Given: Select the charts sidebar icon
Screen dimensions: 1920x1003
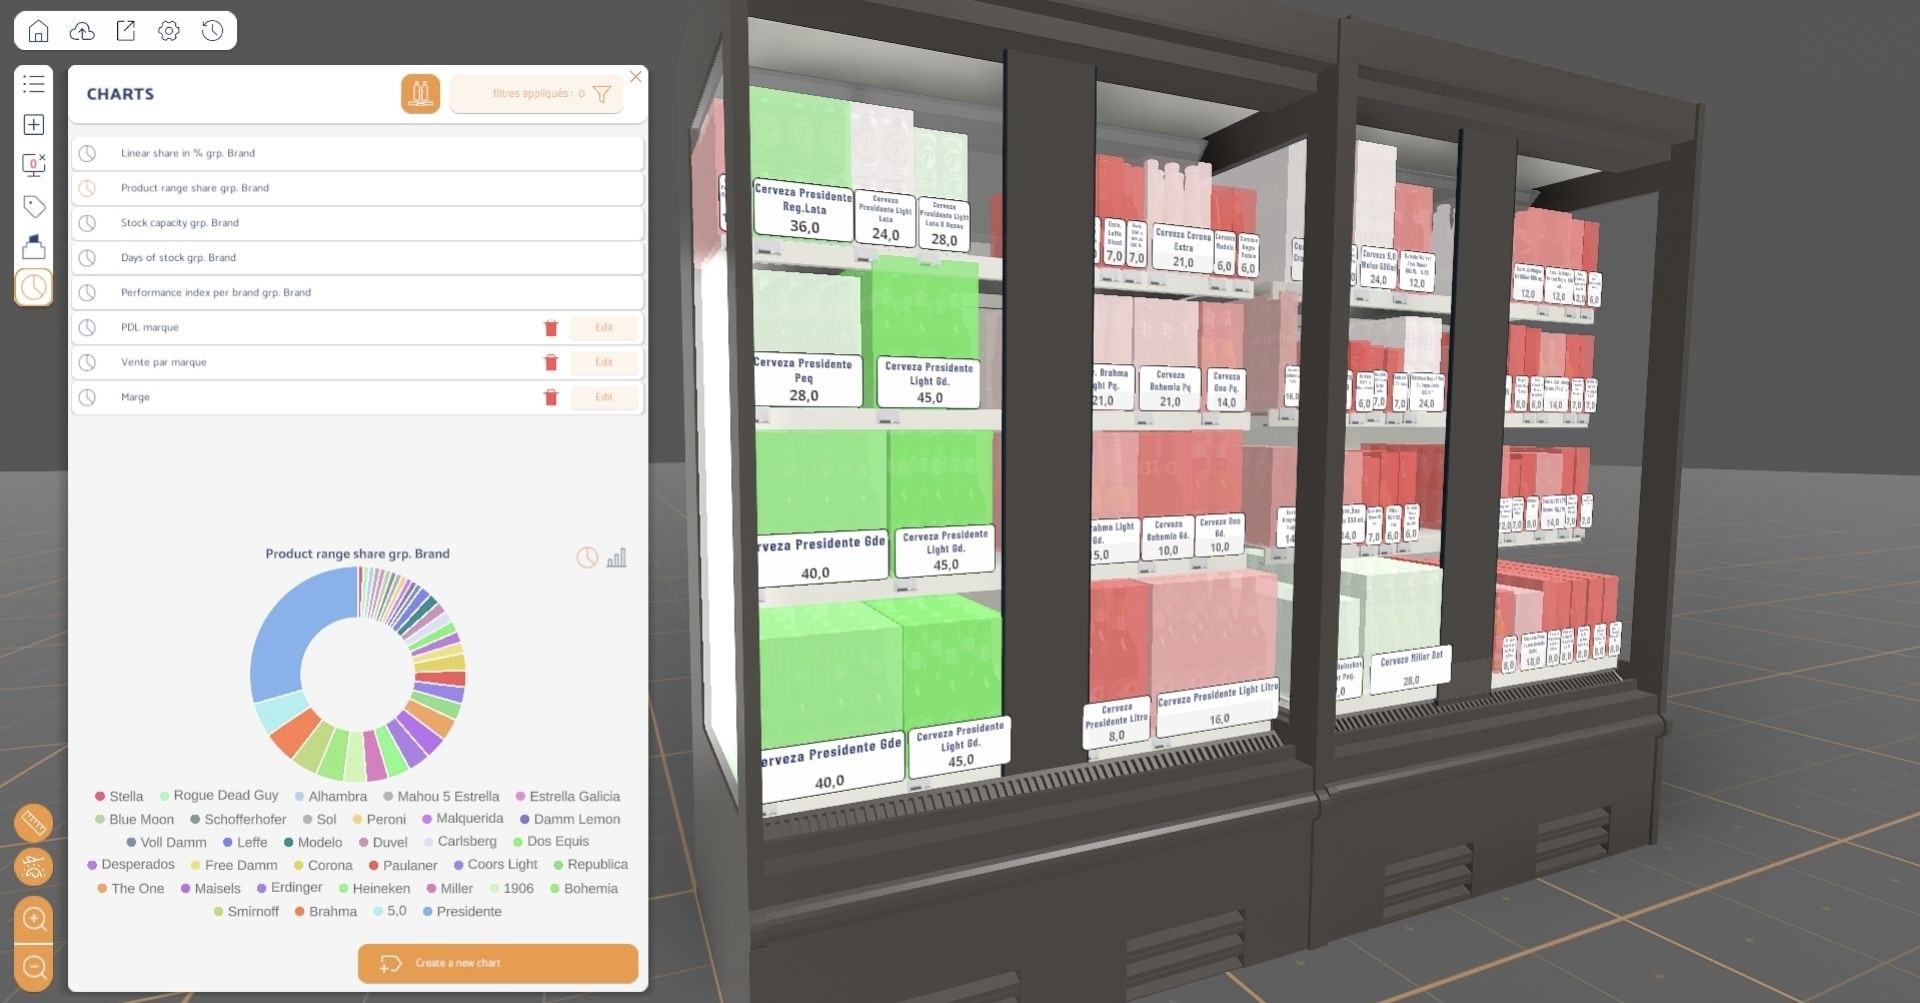Looking at the screenshot, I should click(x=34, y=288).
